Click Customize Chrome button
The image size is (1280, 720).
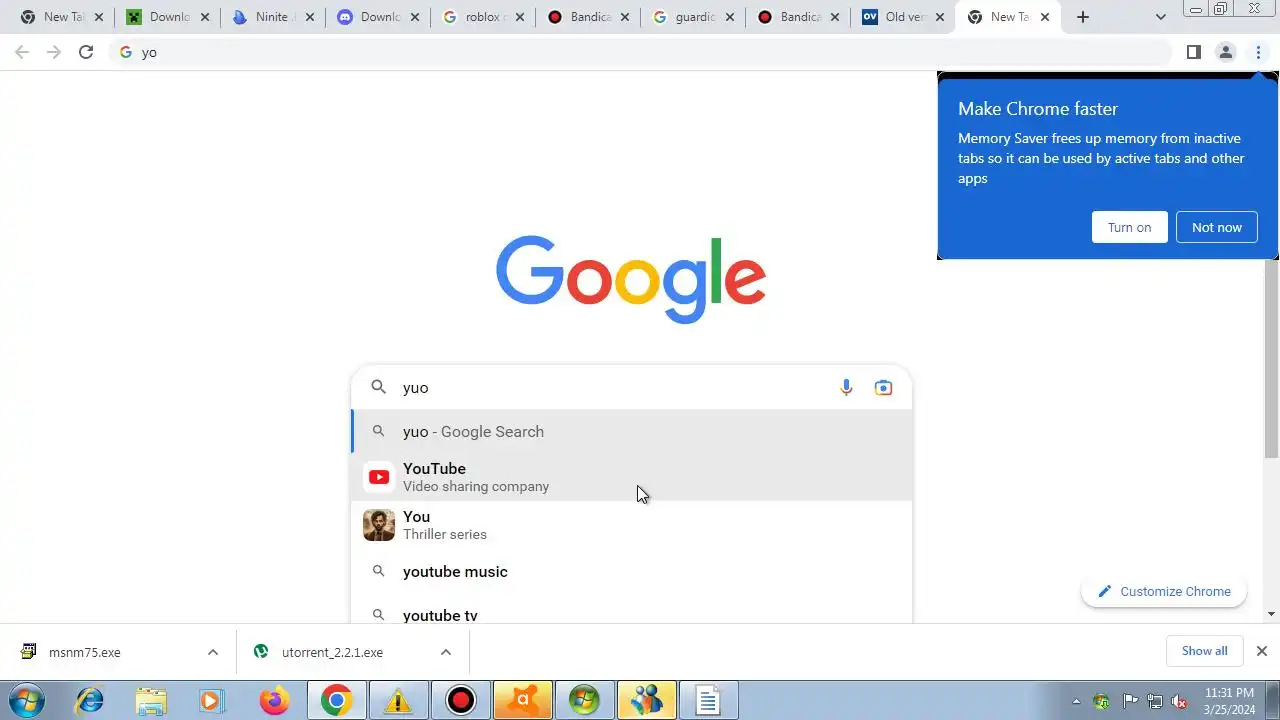pos(1164,591)
